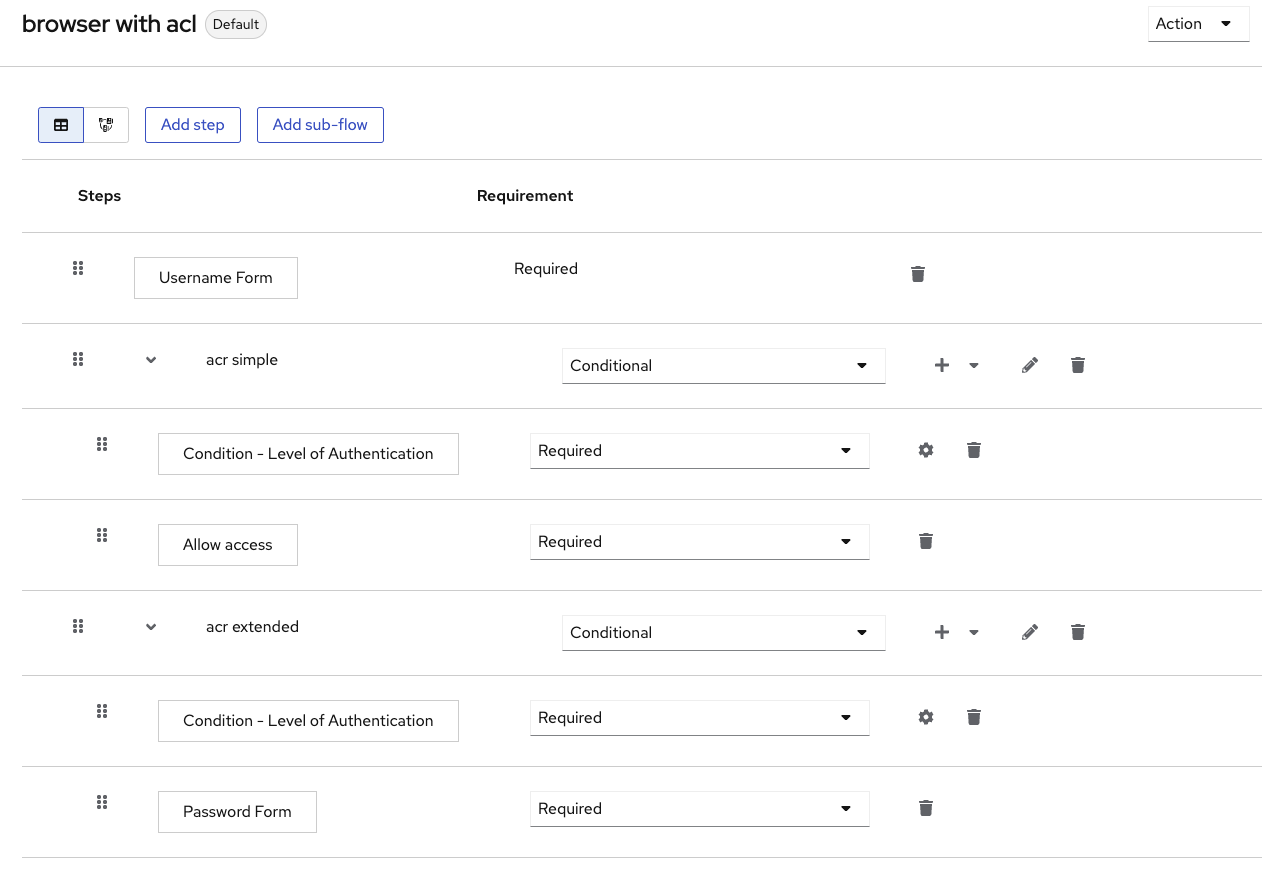The image size is (1262, 869).
Task: Switch to table view
Action: 61,125
